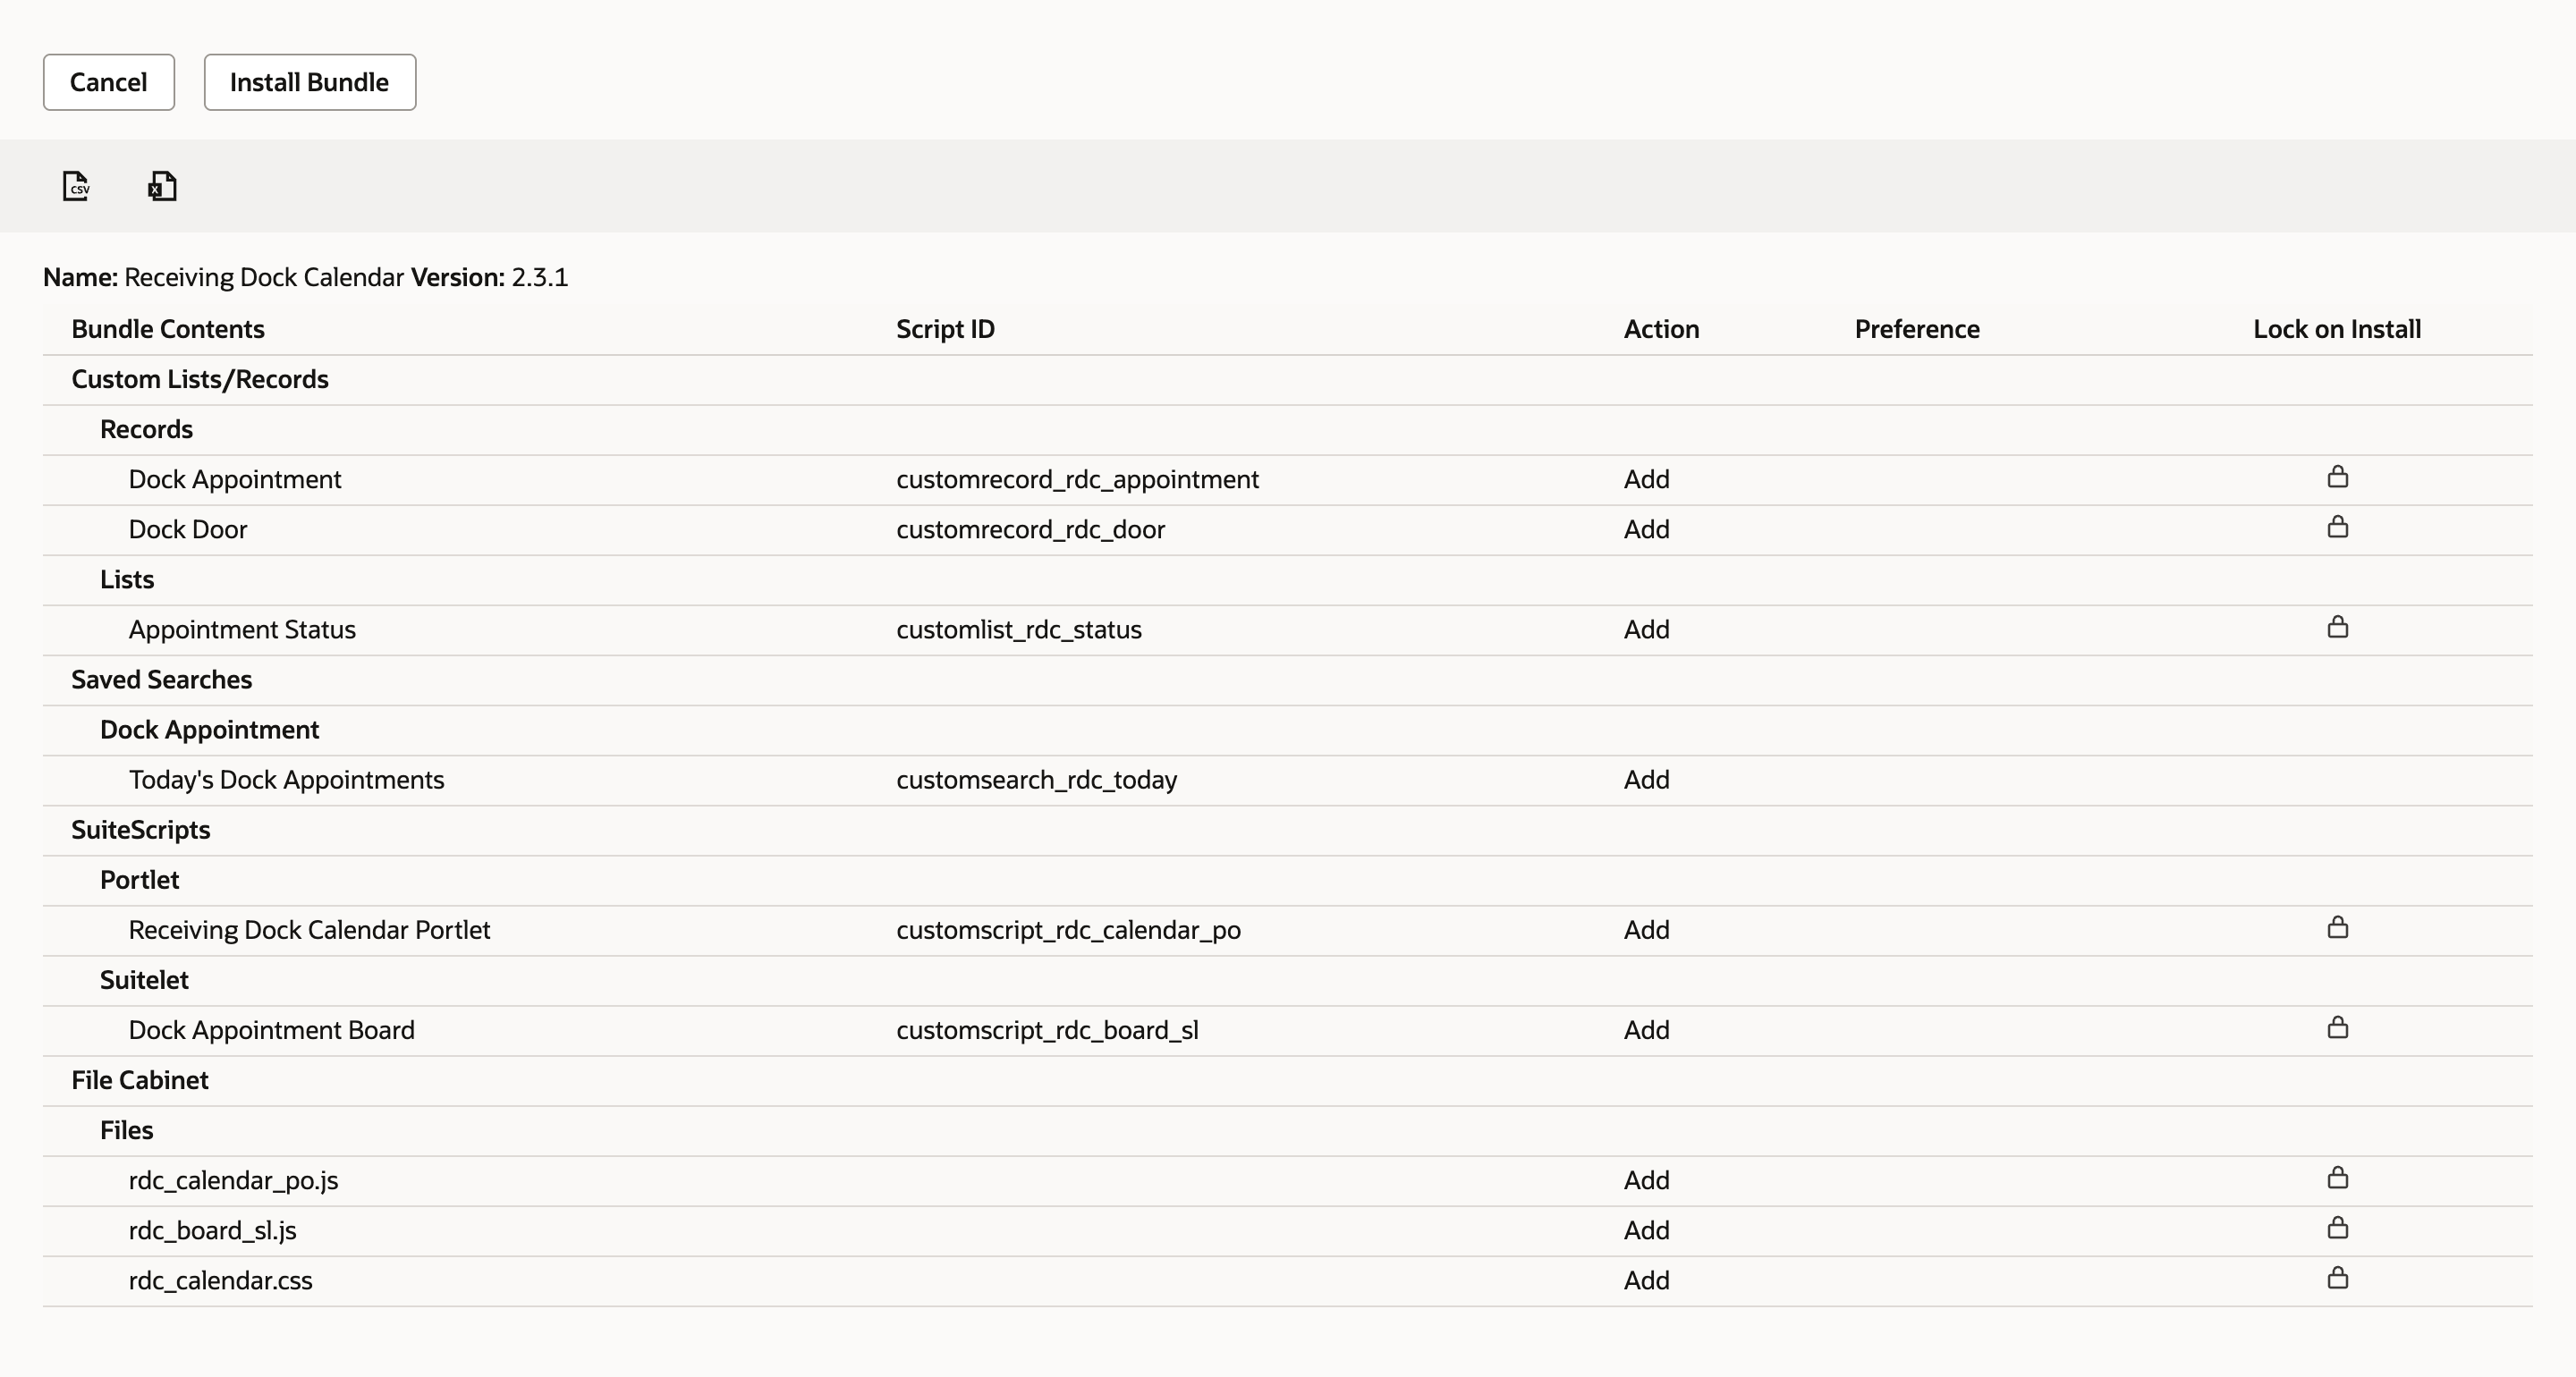Image resolution: width=2576 pixels, height=1377 pixels.
Task: Toggle the lock for Receiving Dock Calendar Portlet
Action: point(2337,928)
